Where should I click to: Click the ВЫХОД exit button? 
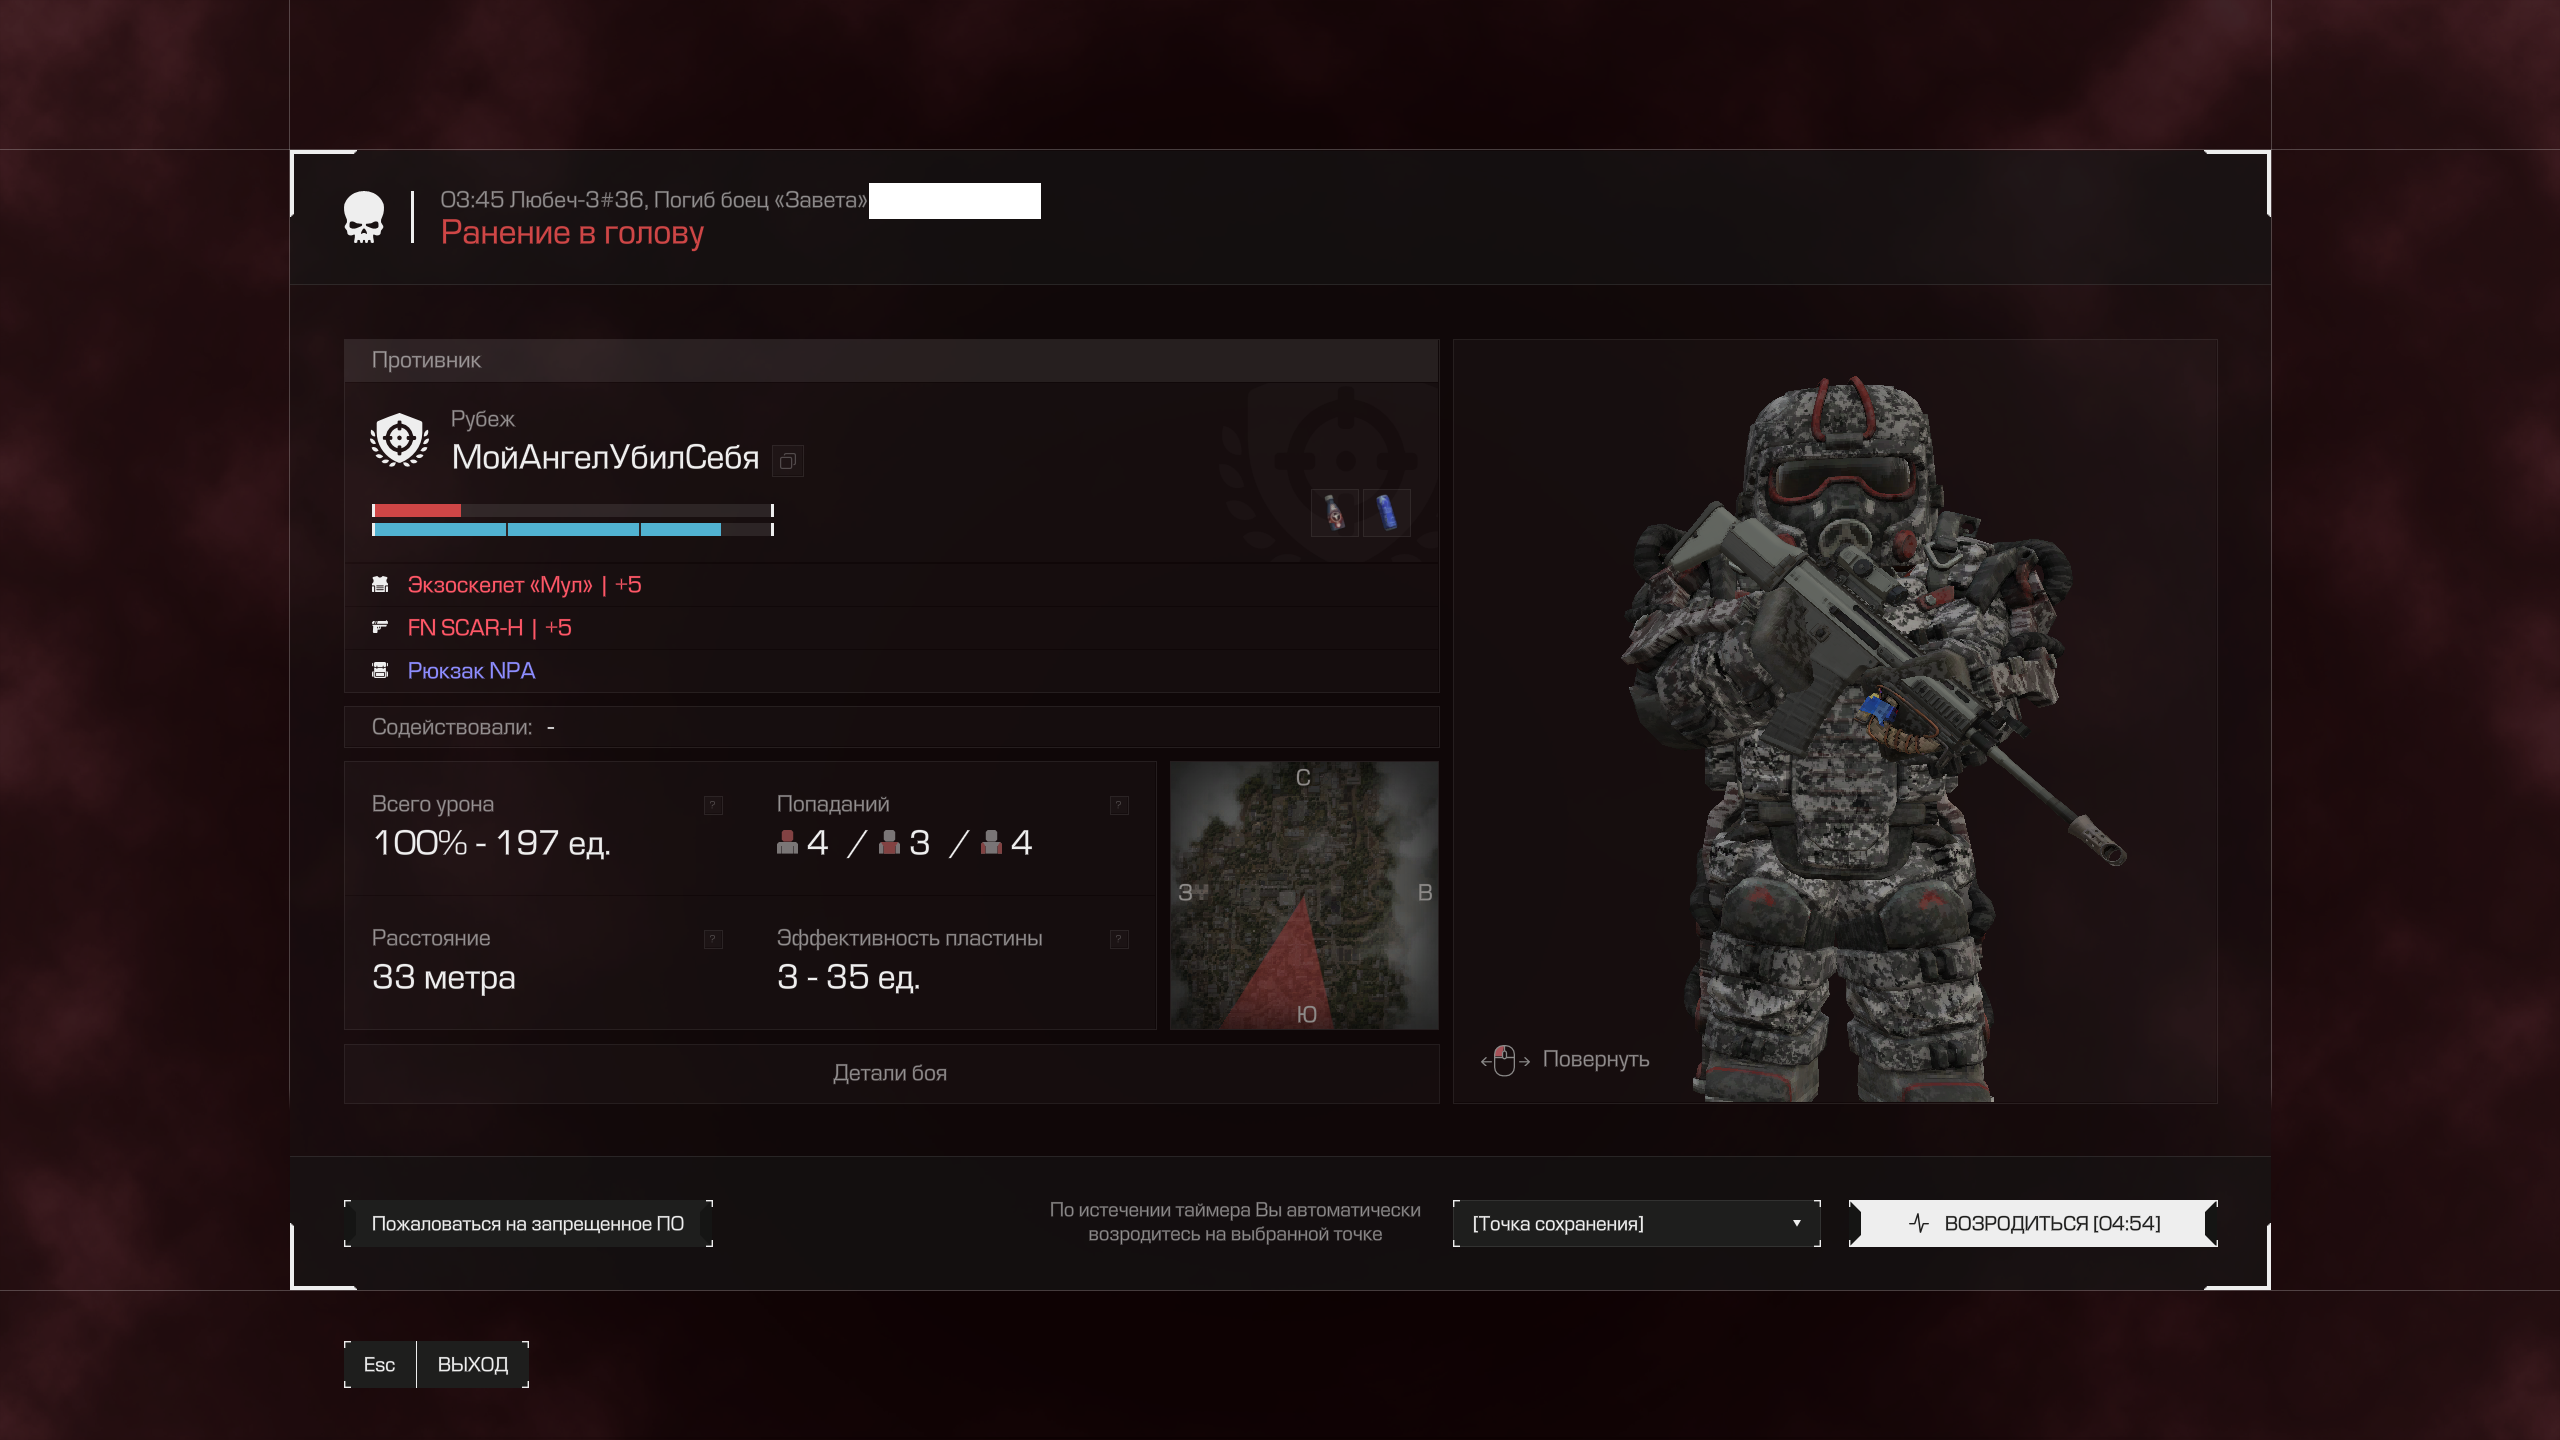472,1364
